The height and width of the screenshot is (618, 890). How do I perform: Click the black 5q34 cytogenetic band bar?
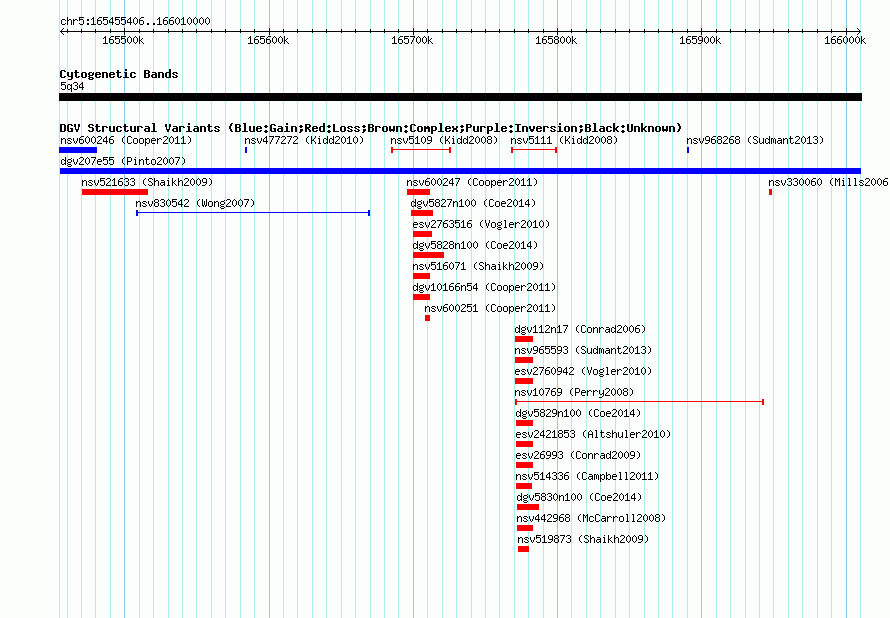tap(460, 97)
